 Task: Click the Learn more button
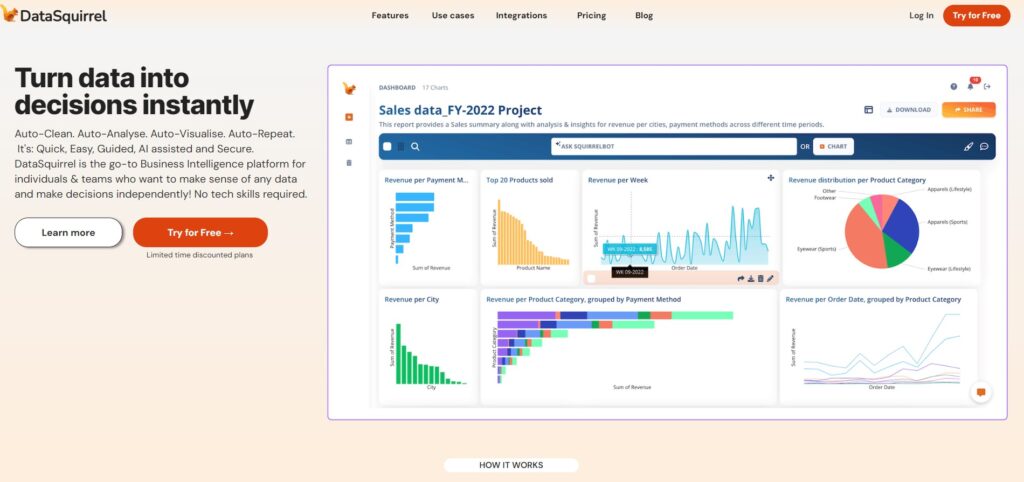coord(69,233)
